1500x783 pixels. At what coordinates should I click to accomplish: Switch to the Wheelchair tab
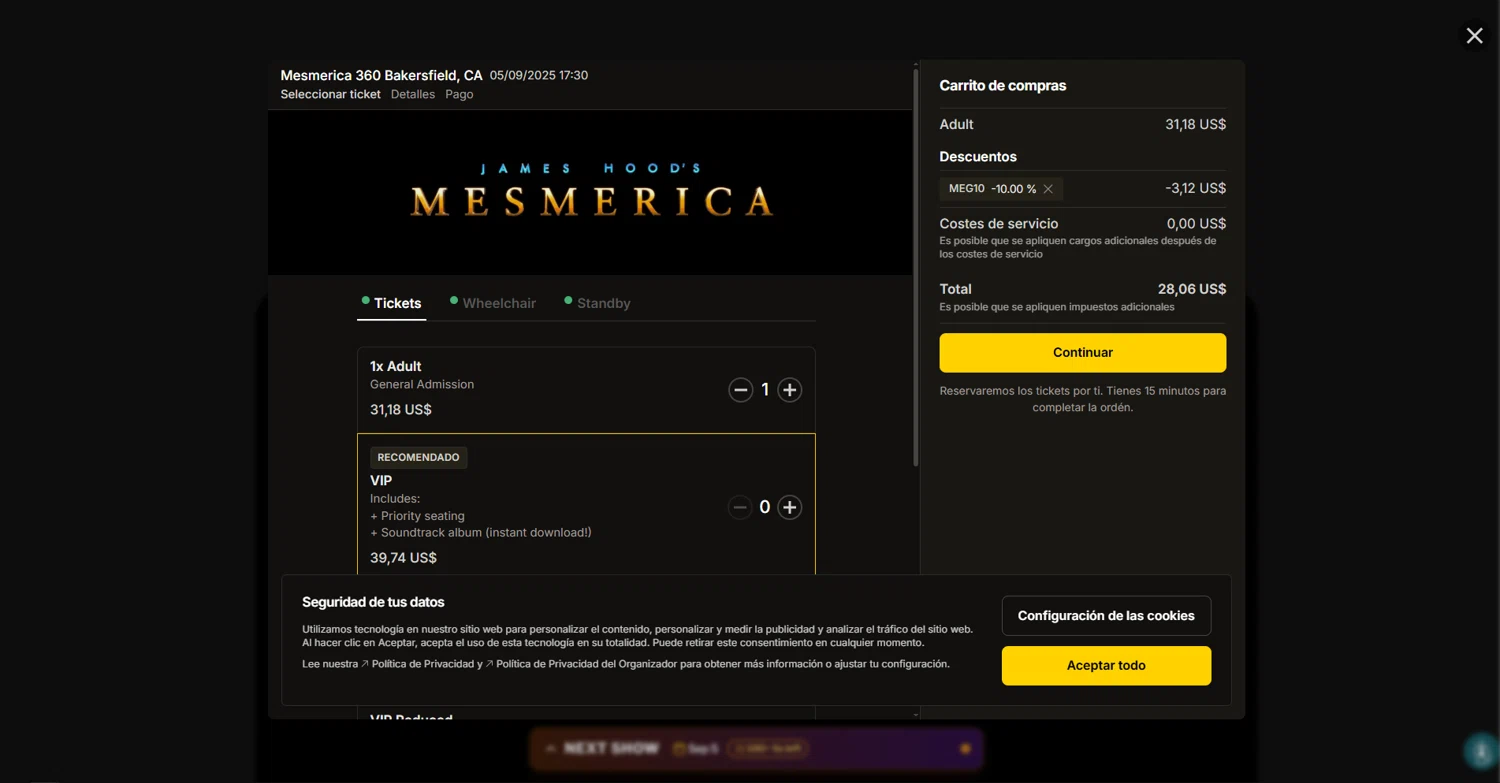click(493, 303)
